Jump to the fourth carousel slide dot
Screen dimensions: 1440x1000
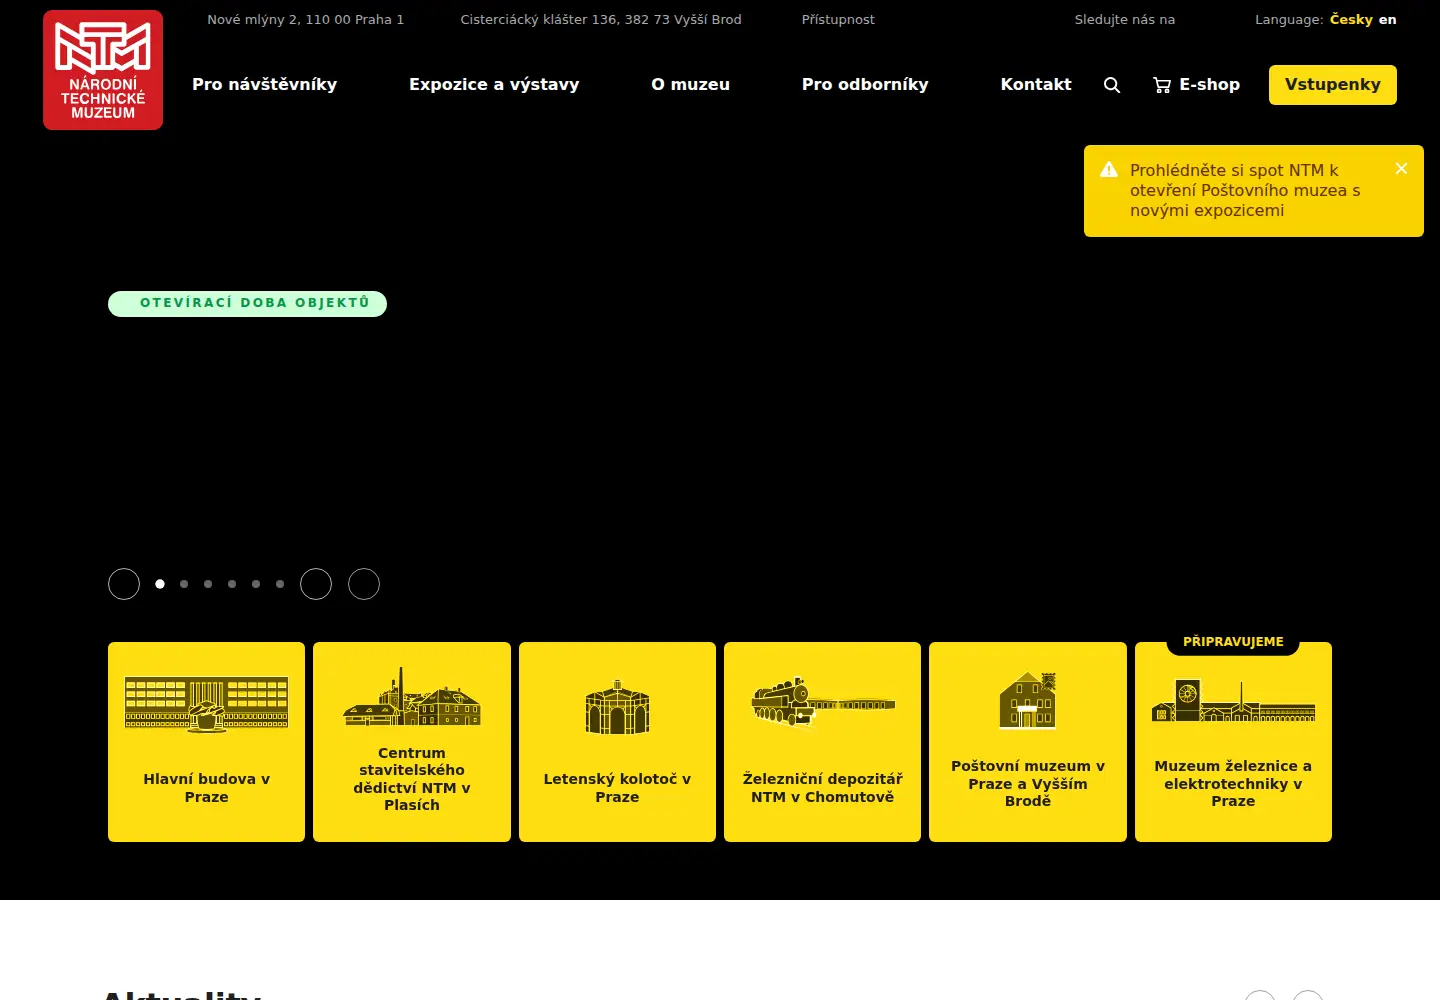(x=232, y=584)
